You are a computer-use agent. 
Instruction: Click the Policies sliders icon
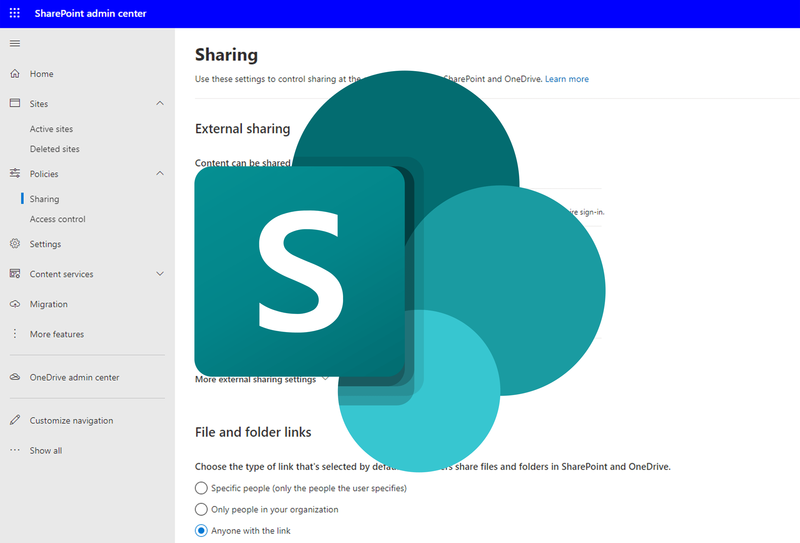pyautogui.click(x=15, y=174)
